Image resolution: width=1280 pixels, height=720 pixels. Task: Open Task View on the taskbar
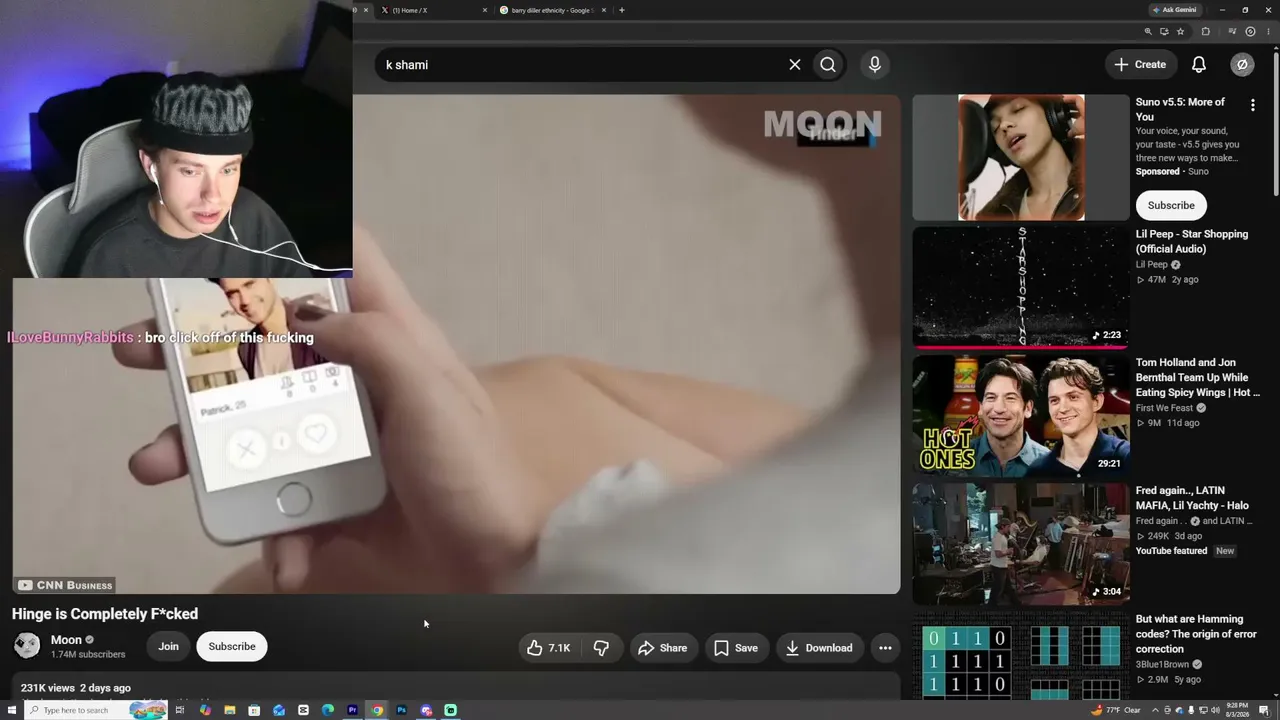pyautogui.click(x=180, y=710)
